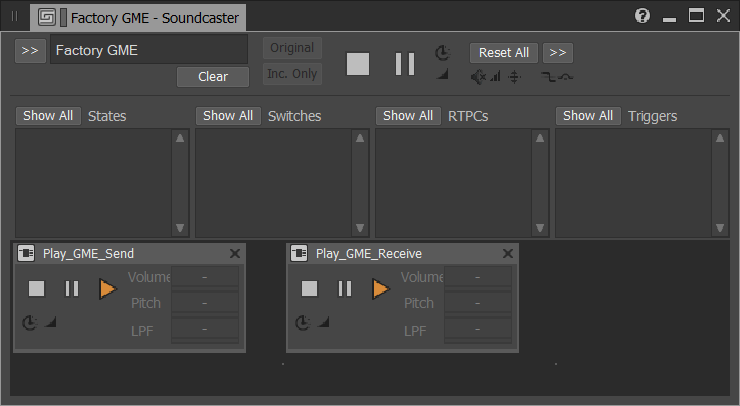The width and height of the screenshot is (740, 406).
Task: Play the Play_GME_Send event
Action: (108, 289)
